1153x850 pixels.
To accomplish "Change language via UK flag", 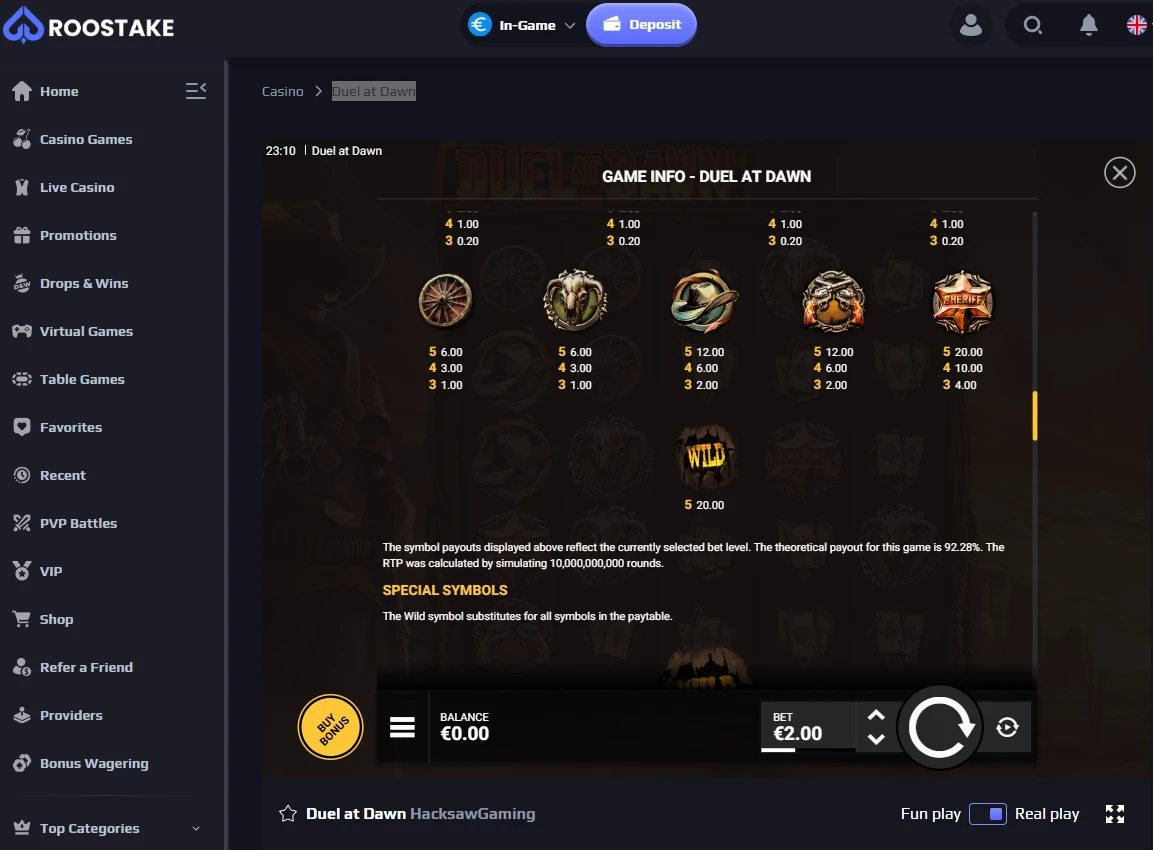I will [x=1137, y=25].
